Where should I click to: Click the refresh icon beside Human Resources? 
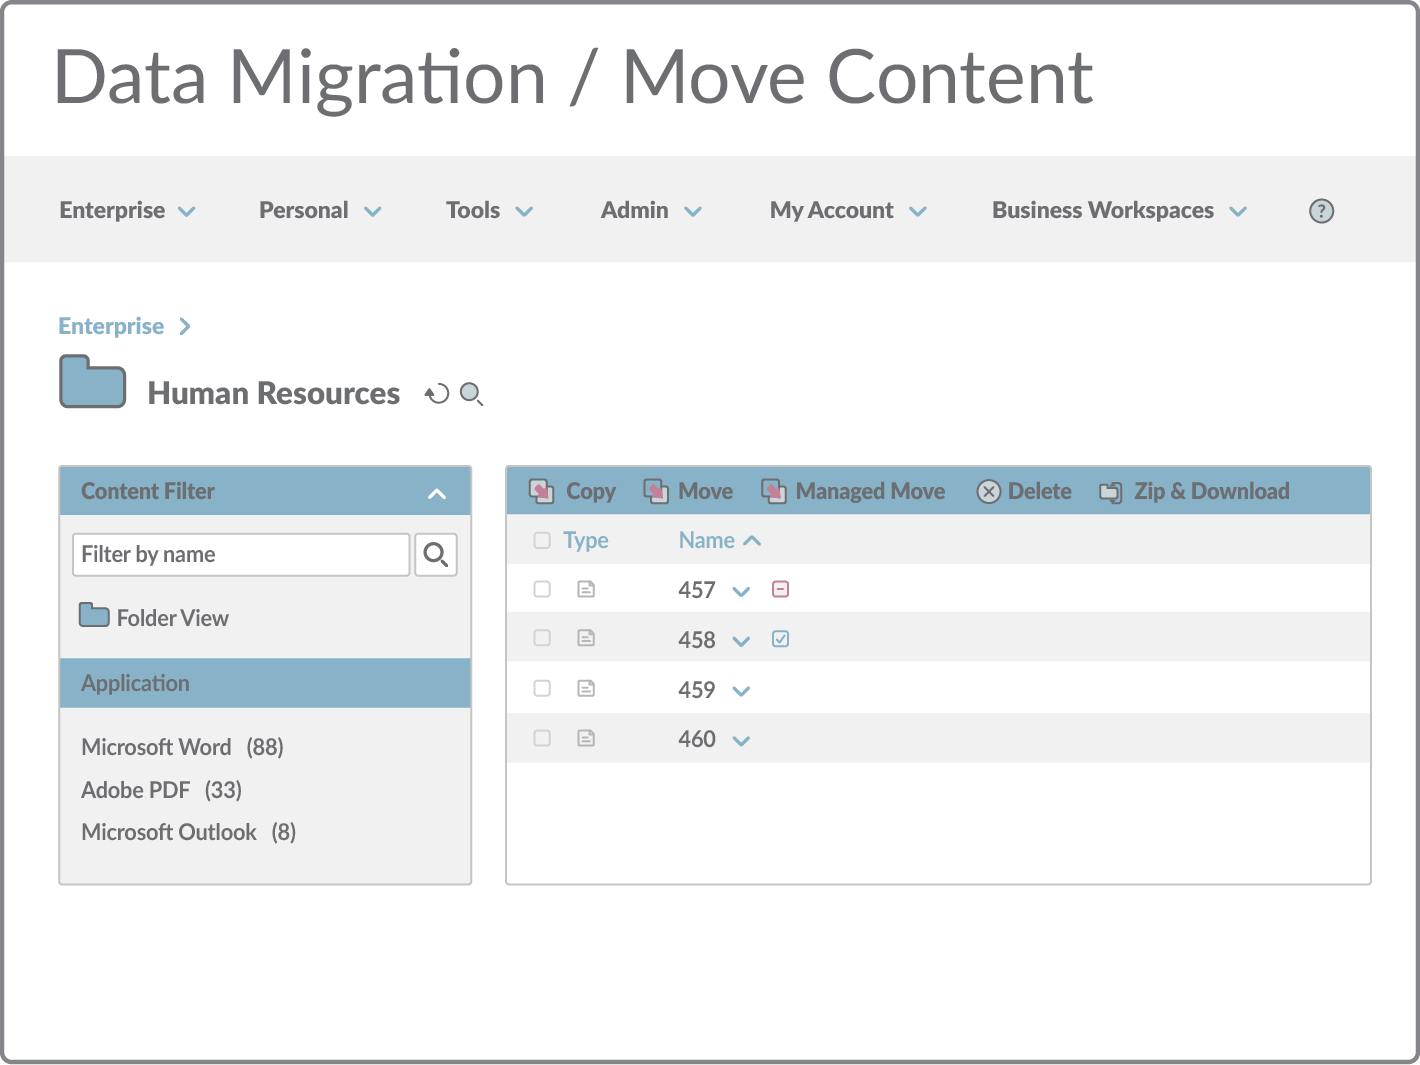point(437,394)
